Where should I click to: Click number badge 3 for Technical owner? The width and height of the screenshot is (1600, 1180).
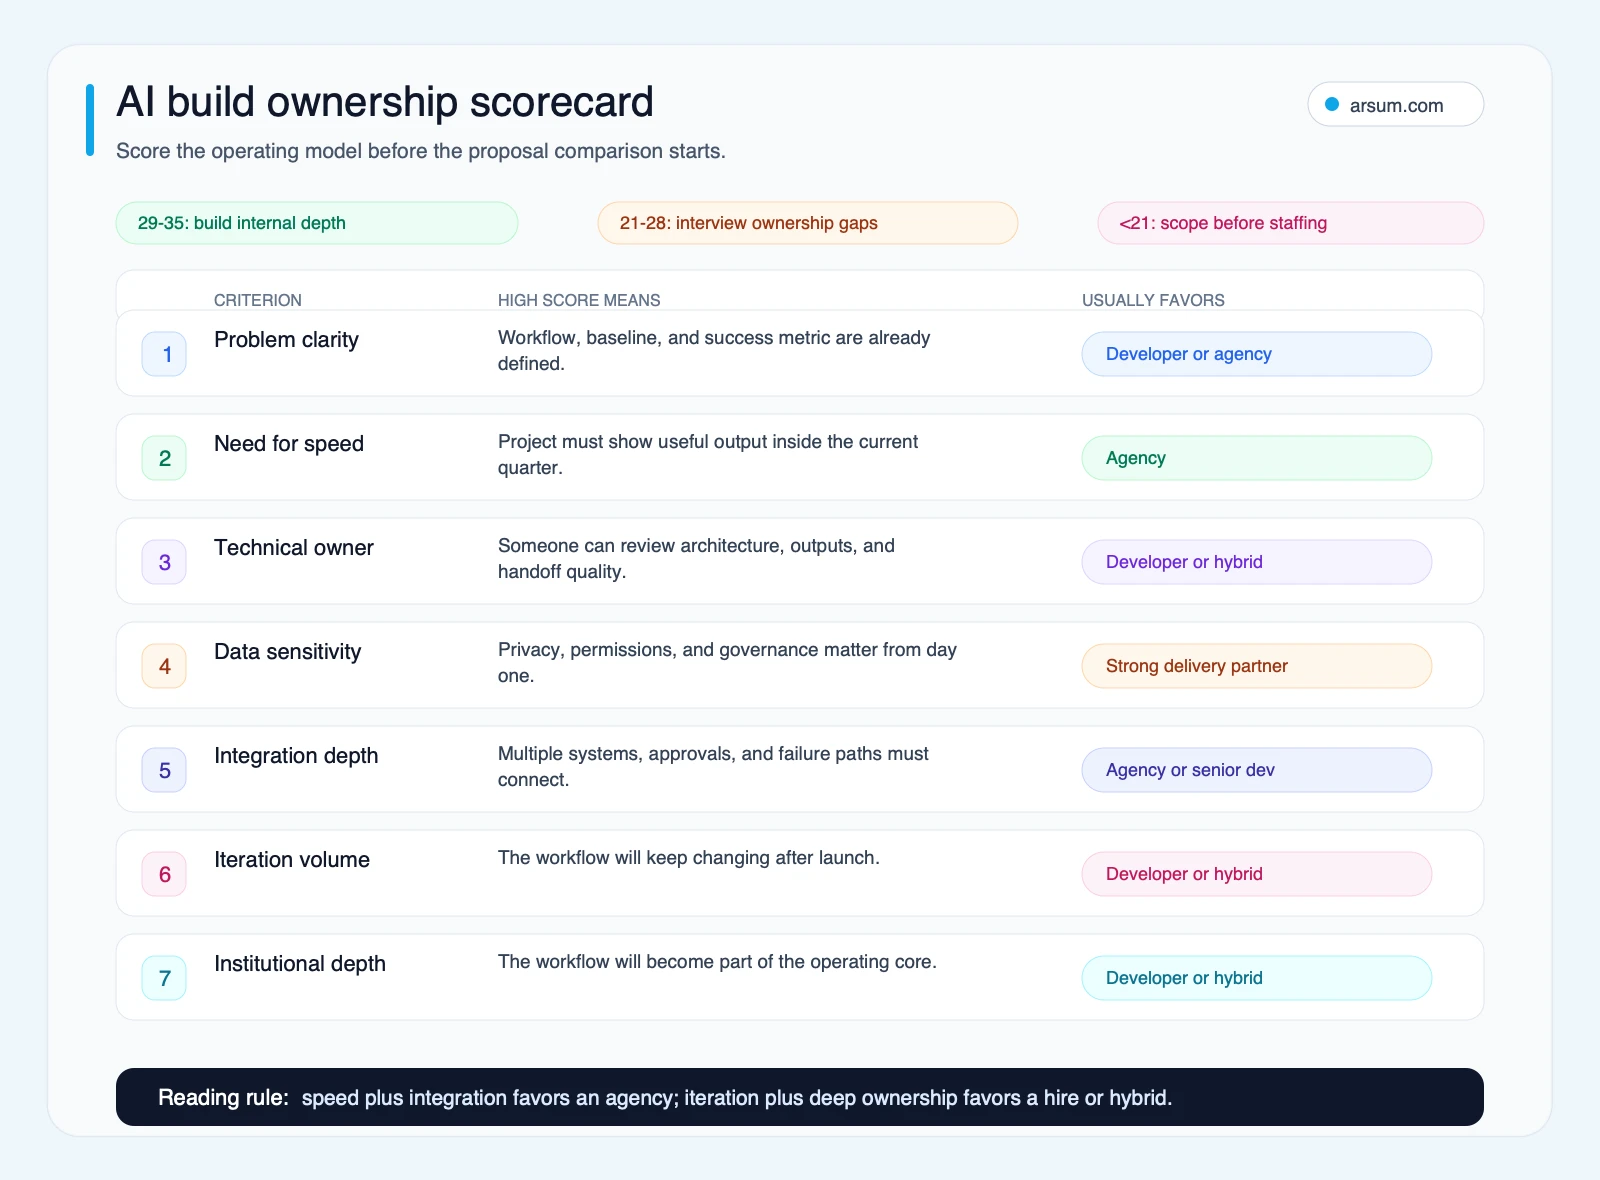pyautogui.click(x=164, y=562)
